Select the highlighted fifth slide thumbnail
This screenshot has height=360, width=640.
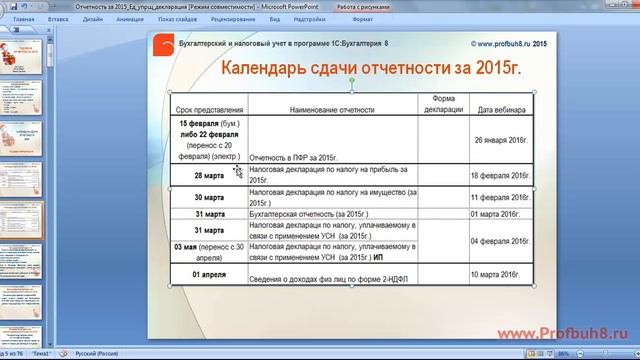[21, 220]
